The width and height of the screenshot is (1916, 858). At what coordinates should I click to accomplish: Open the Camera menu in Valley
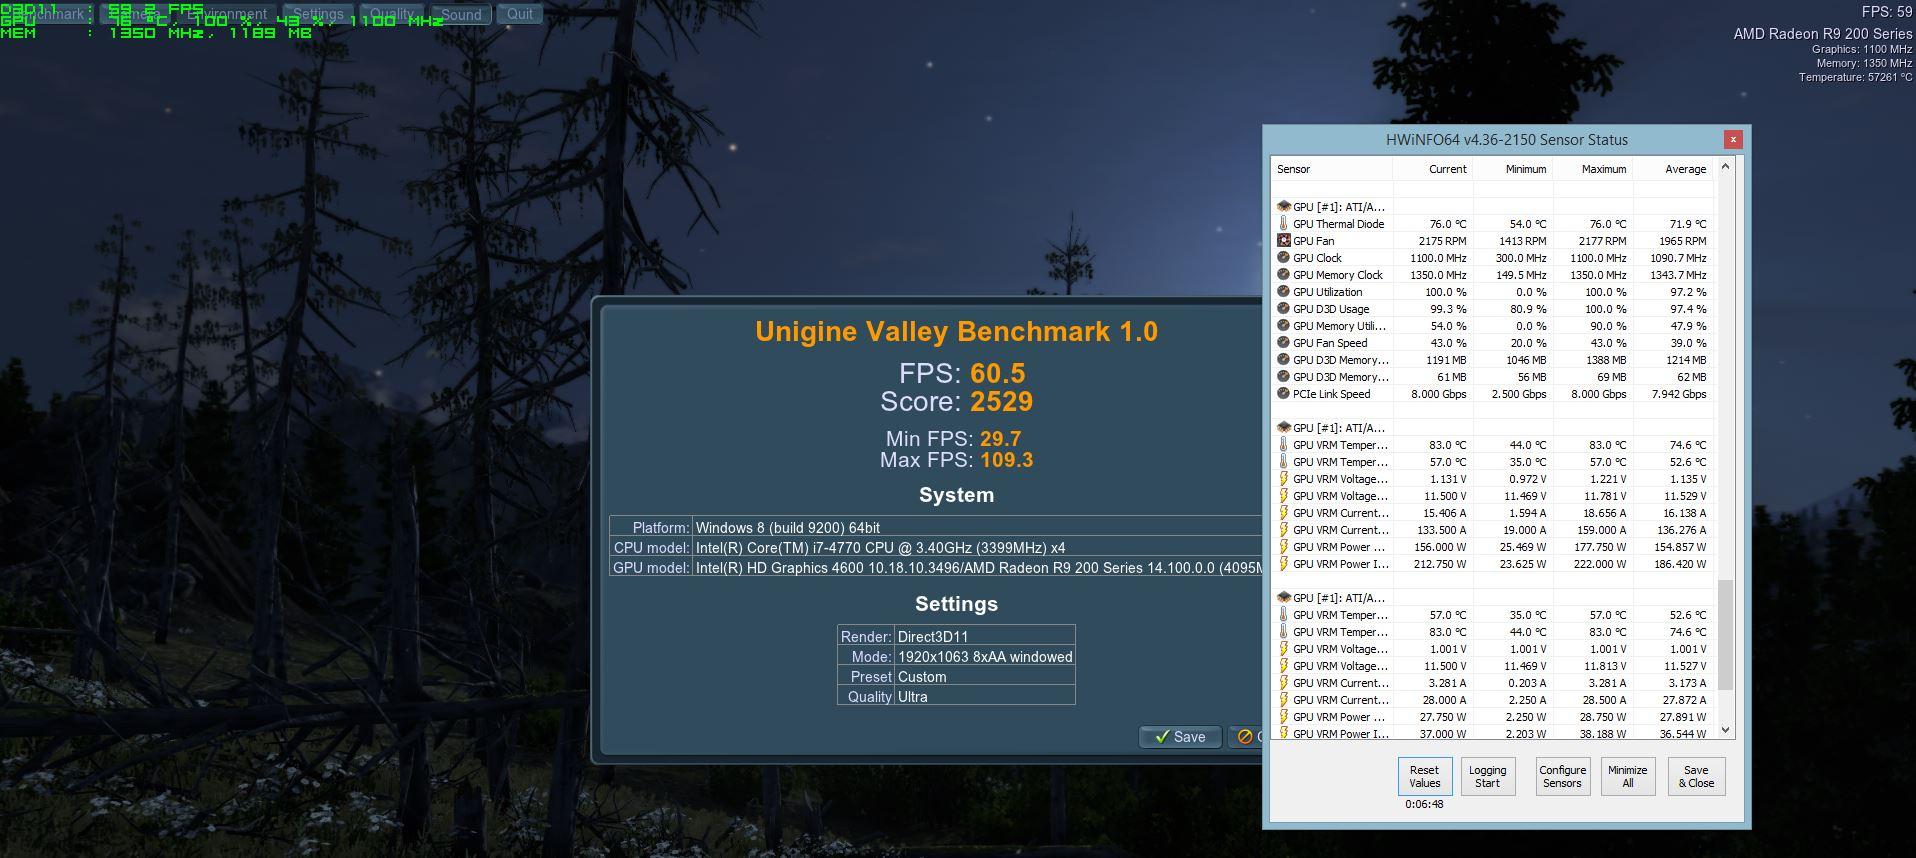click(137, 14)
